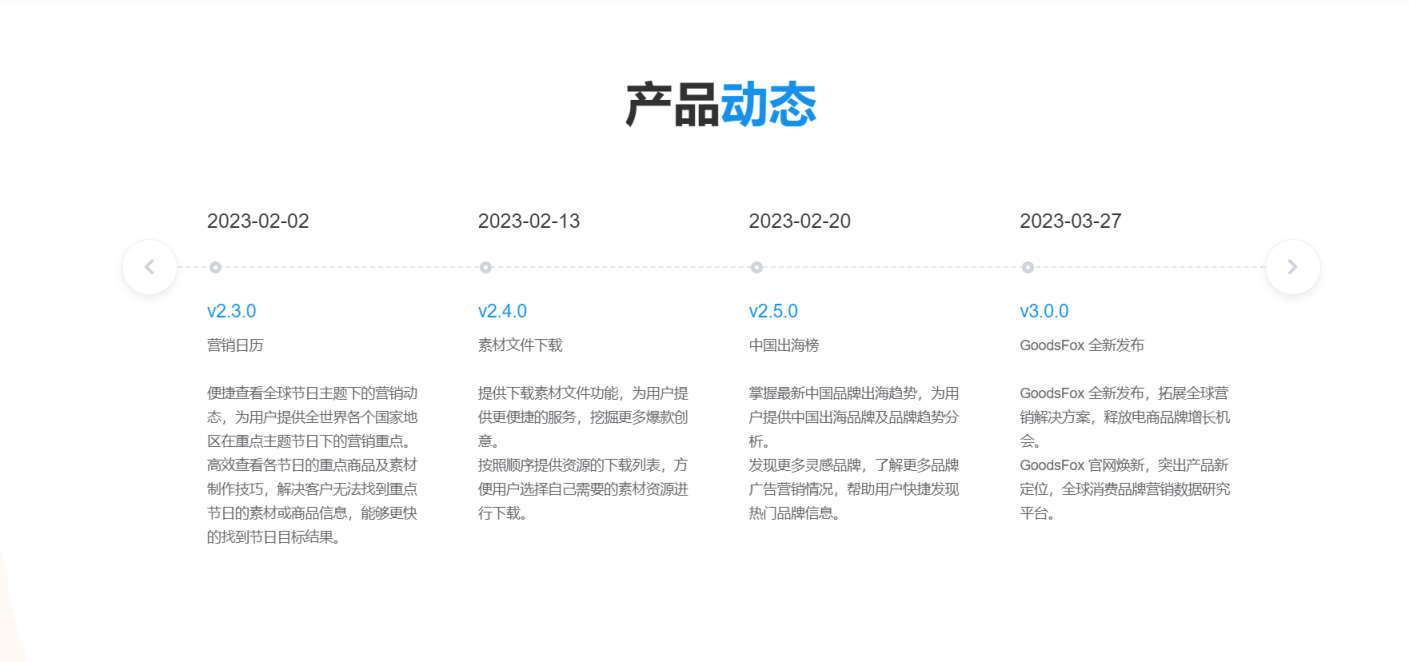The image size is (1409, 662).
Task: Click the 2023-02-13 date label
Action: [529, 221]
